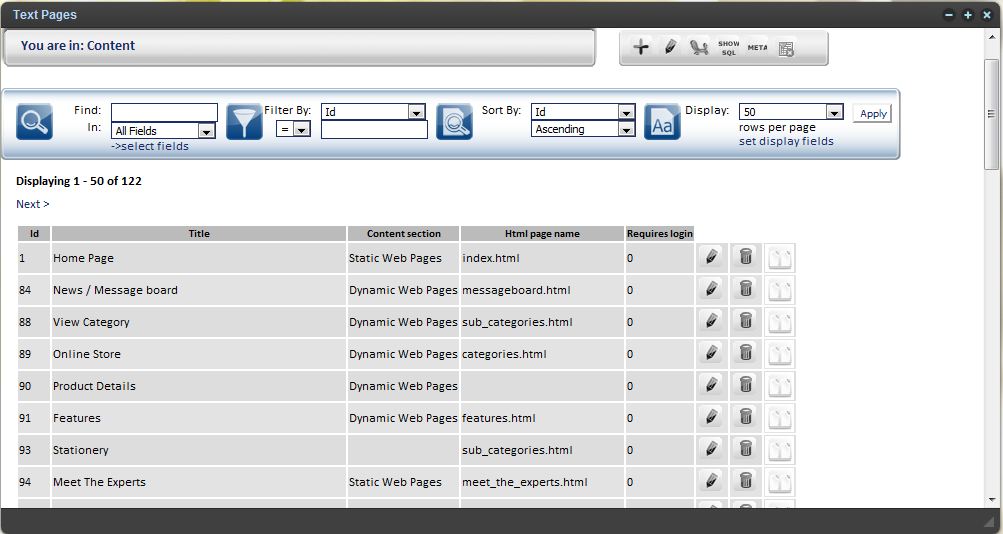Edit the Home Page row with its pencil
This screenshot has height=534, width=1003.
711,258
